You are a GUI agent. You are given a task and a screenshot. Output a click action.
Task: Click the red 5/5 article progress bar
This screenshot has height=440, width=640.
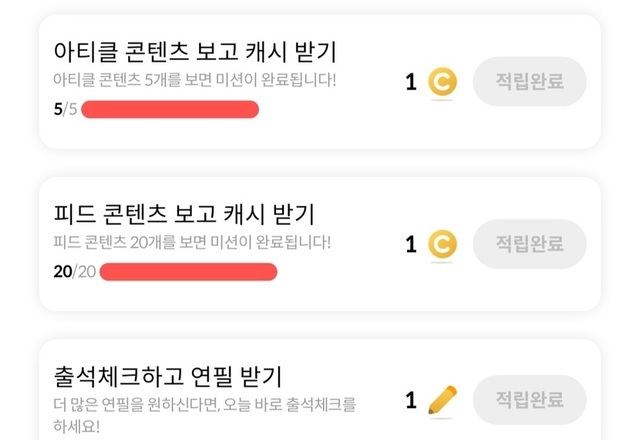[x=170, y=109]
